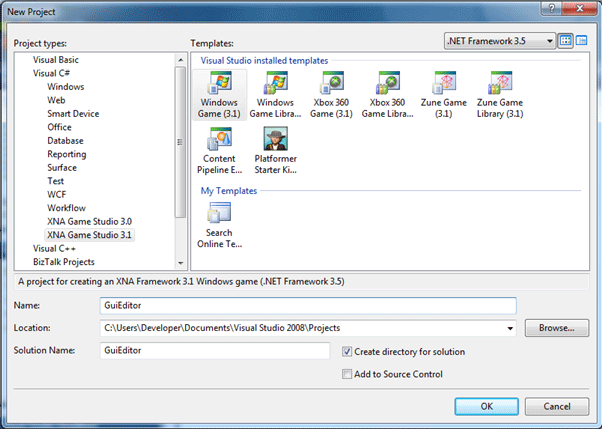Choose the Xbox 360 Game Library template
Viewport: 602px width, 429px height.
coord(387,95)
